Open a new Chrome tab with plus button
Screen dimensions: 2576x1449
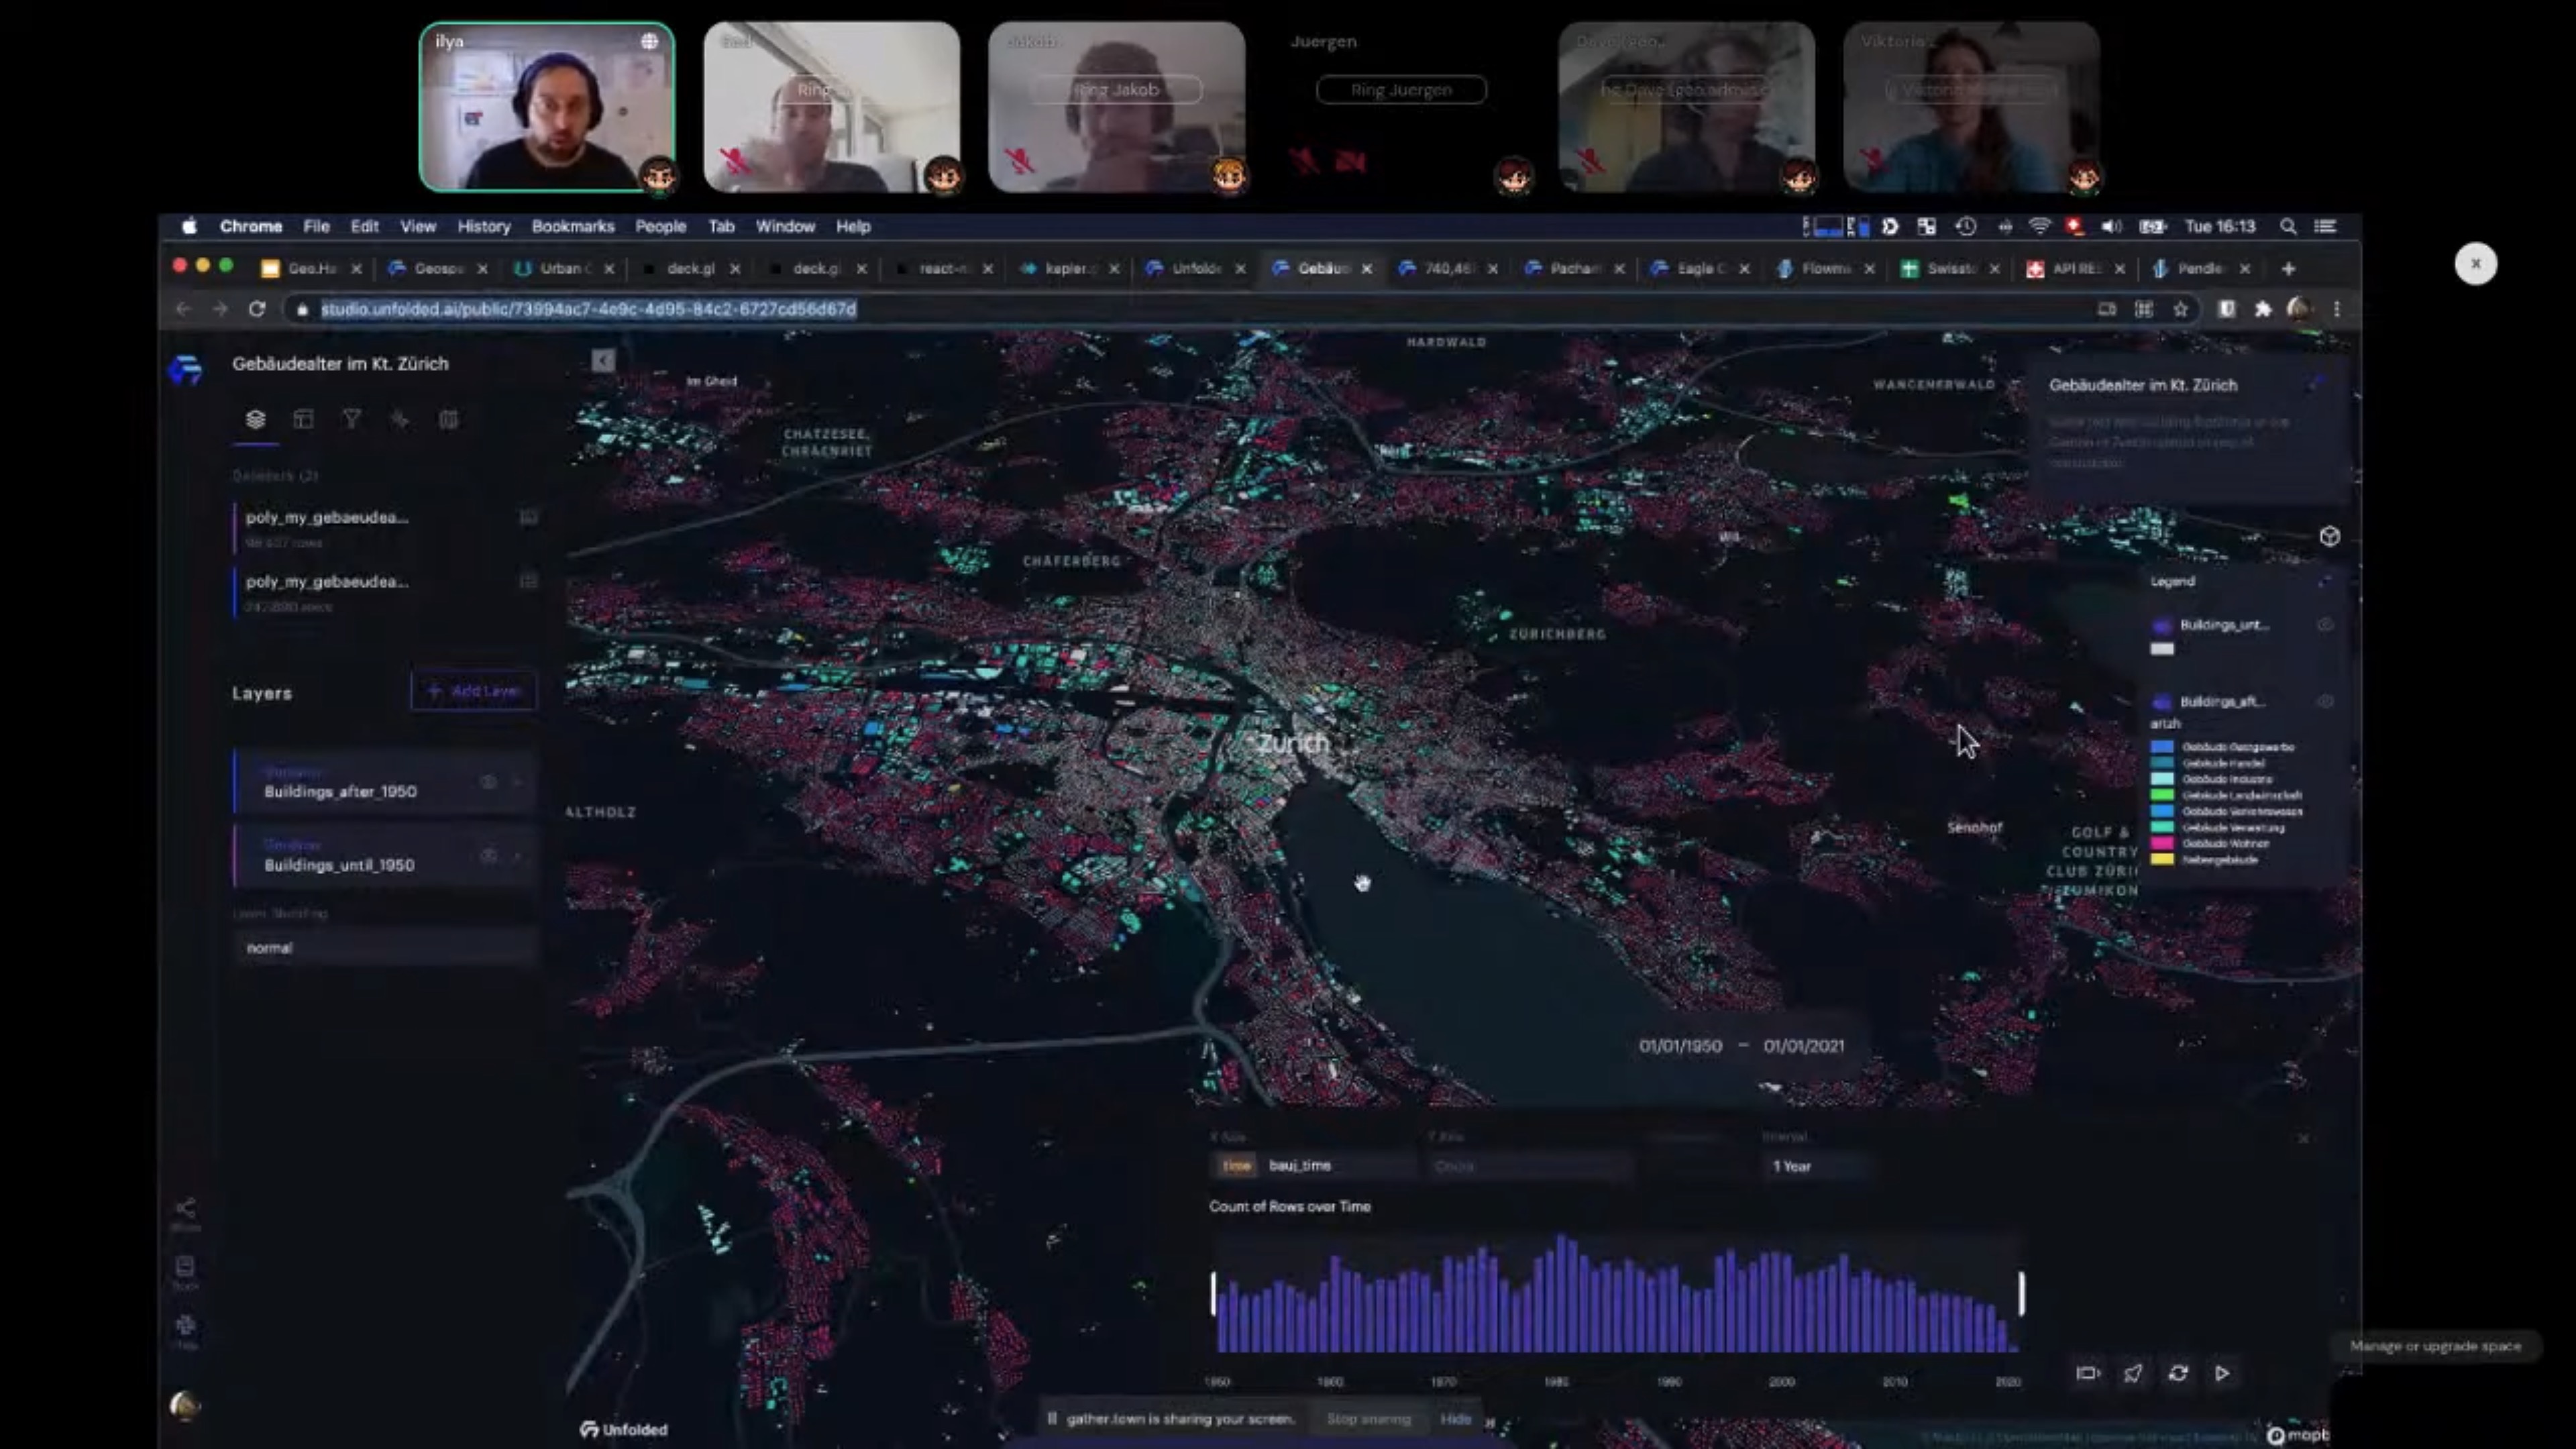[x=2288, y=269]
